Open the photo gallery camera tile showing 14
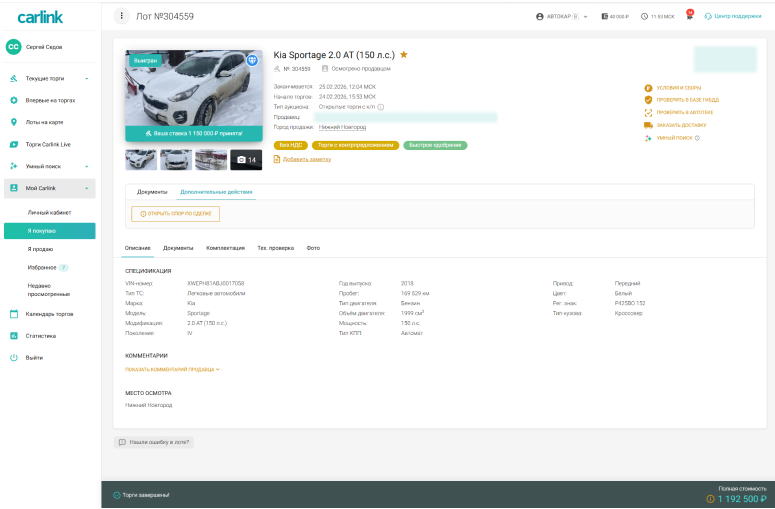Viewport: 775px width, 509px height. pyautogui.click(x=246, y=160)
